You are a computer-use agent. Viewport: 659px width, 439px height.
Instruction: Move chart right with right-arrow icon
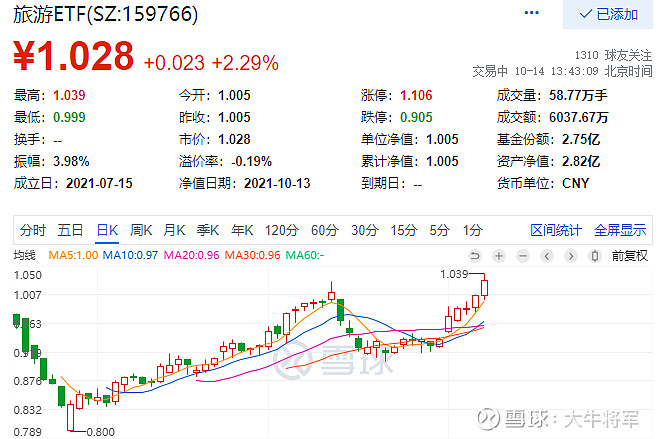point(571,255)
